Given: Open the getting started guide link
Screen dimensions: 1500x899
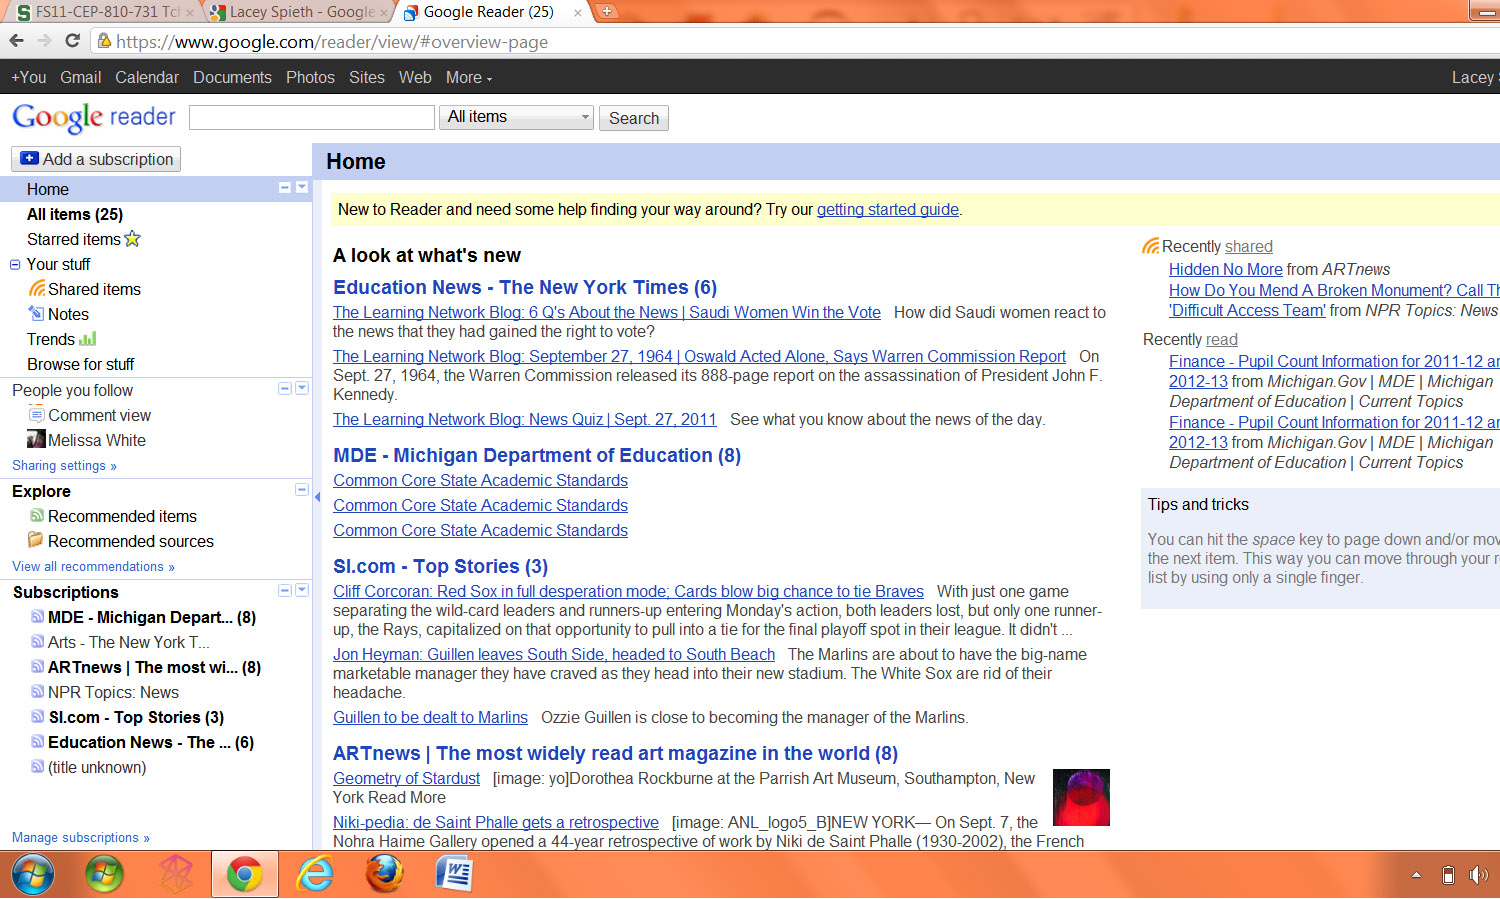Looking at the screenshot, I should pos(888,209).
